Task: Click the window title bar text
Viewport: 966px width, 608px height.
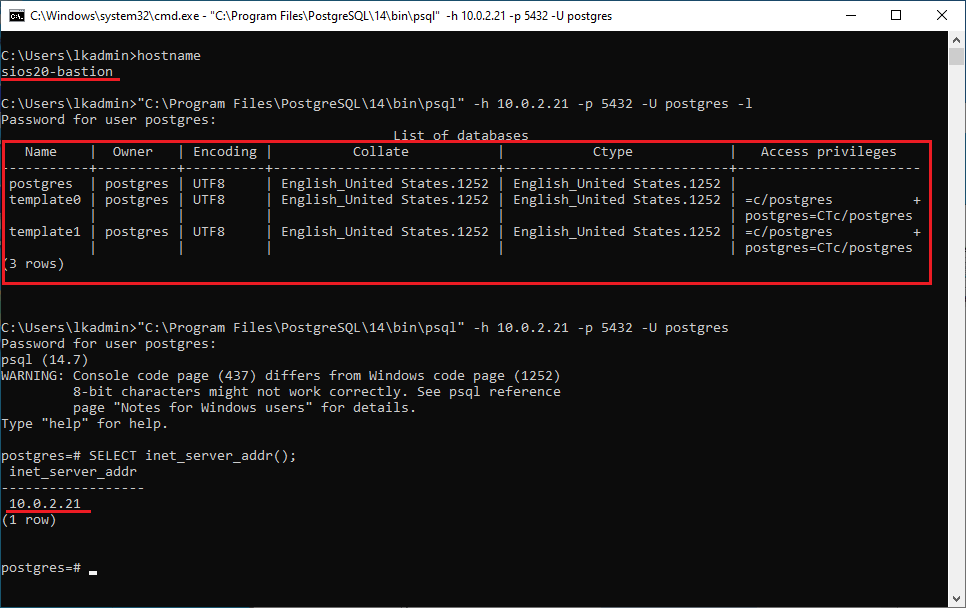Action: [x=320, y=16]
